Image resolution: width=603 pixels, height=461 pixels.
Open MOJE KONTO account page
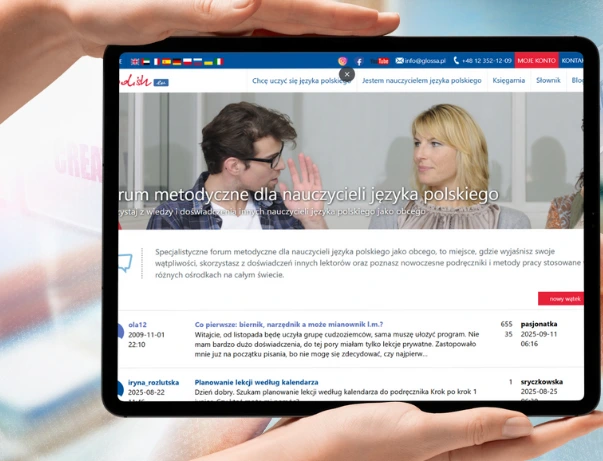(536, 61)
